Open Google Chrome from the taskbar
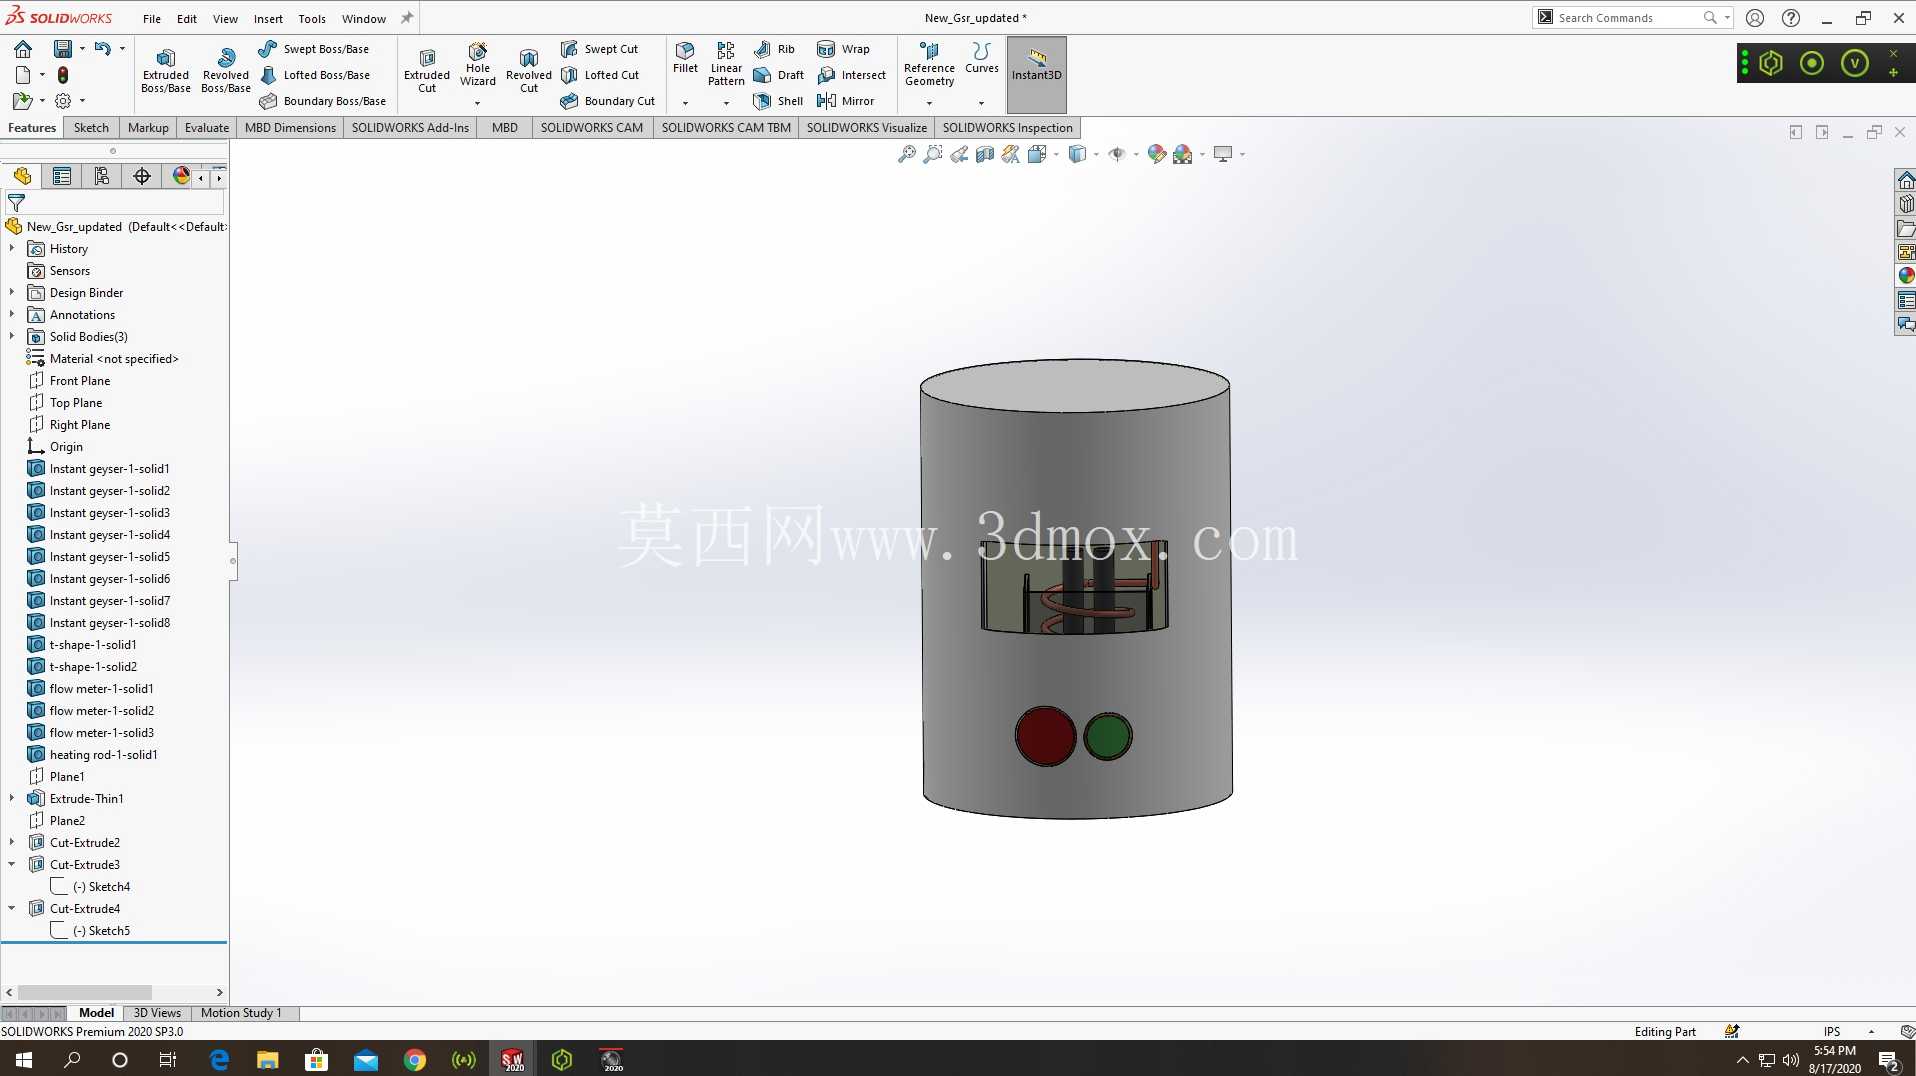The height and width of the screenshot is (1076, 1916). tap(414, 1059)
